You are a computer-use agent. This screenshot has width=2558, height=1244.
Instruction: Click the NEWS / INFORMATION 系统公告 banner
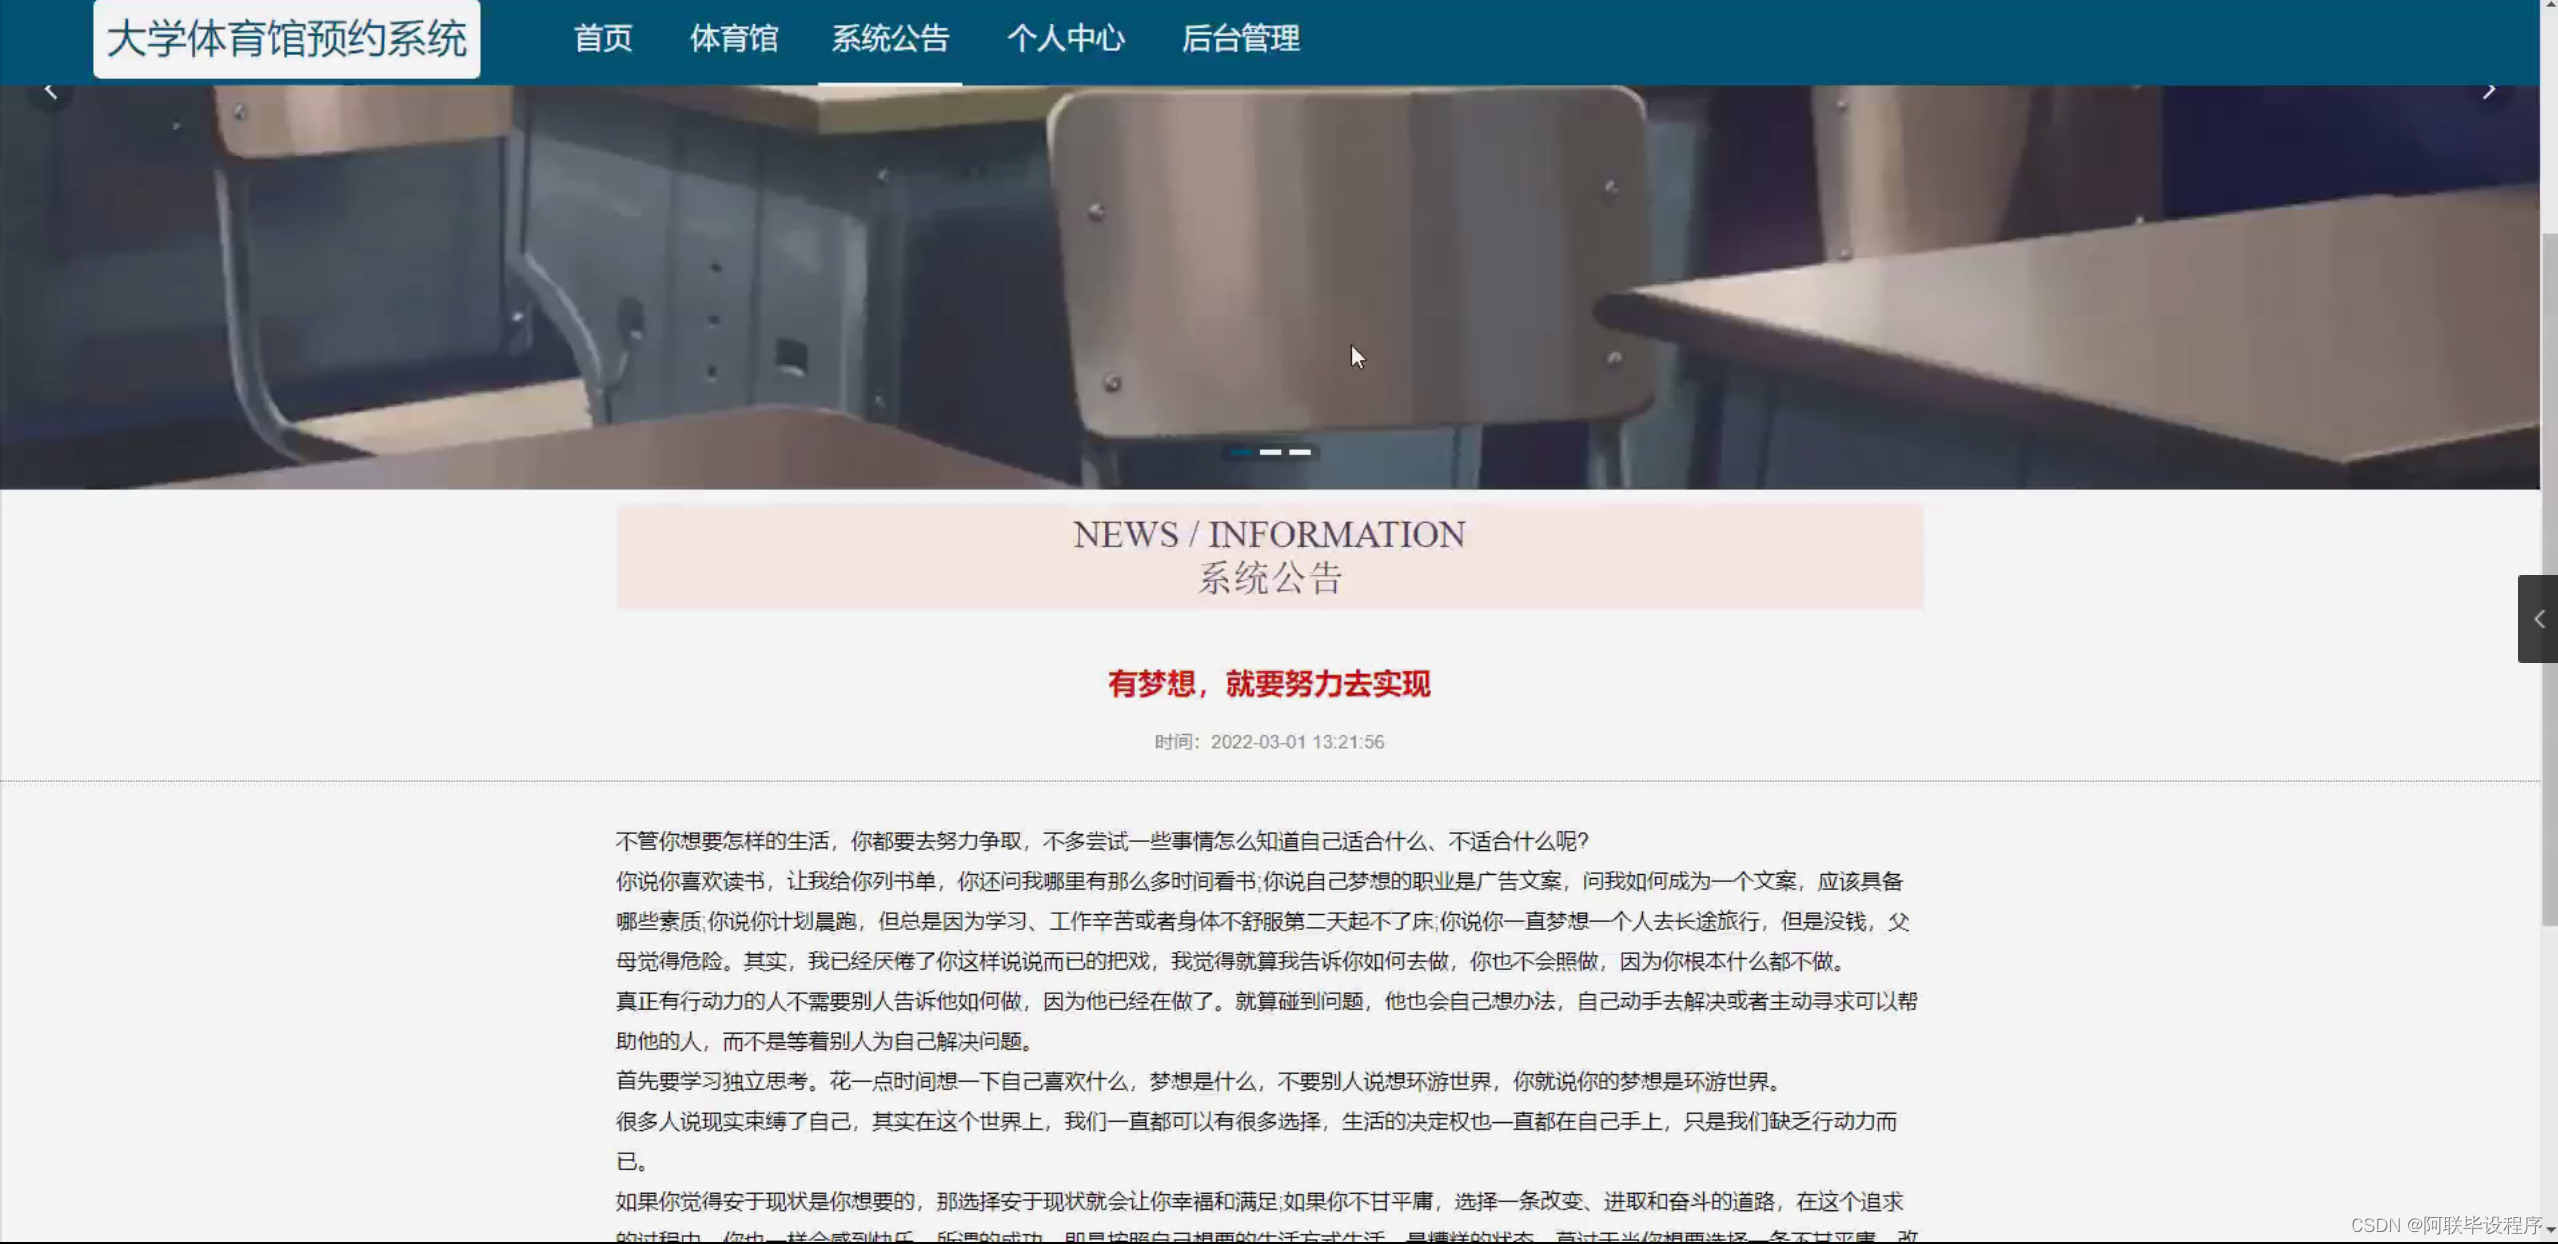coord(1269,557)
